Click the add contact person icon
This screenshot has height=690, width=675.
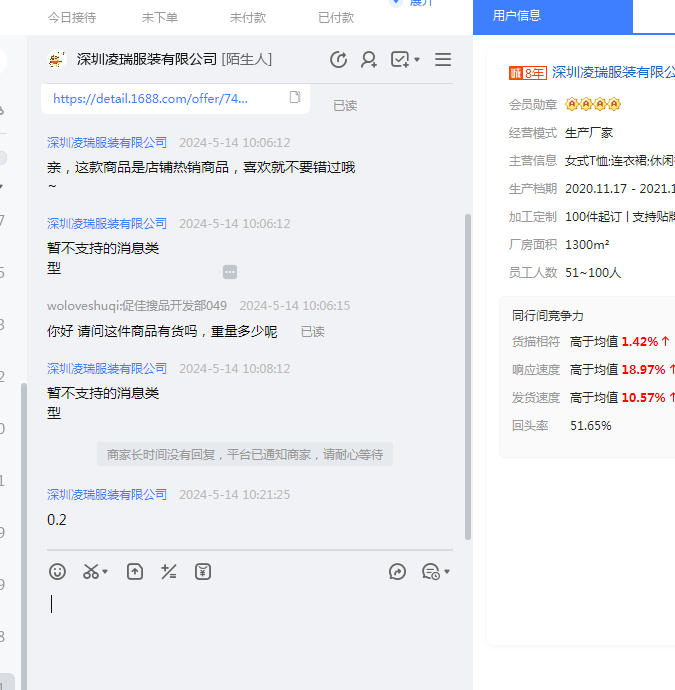click(x=369, y=60)
